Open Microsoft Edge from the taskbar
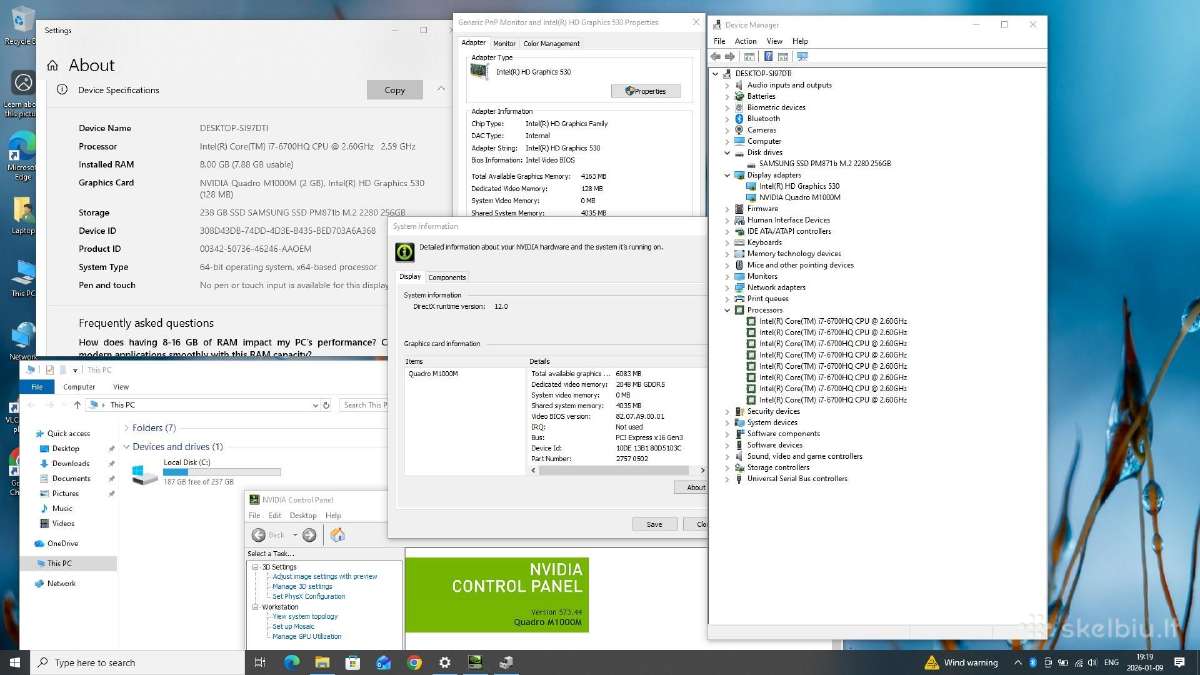Image resolution: width=1200 pixels, height=675 pixels. pos(292,662)
